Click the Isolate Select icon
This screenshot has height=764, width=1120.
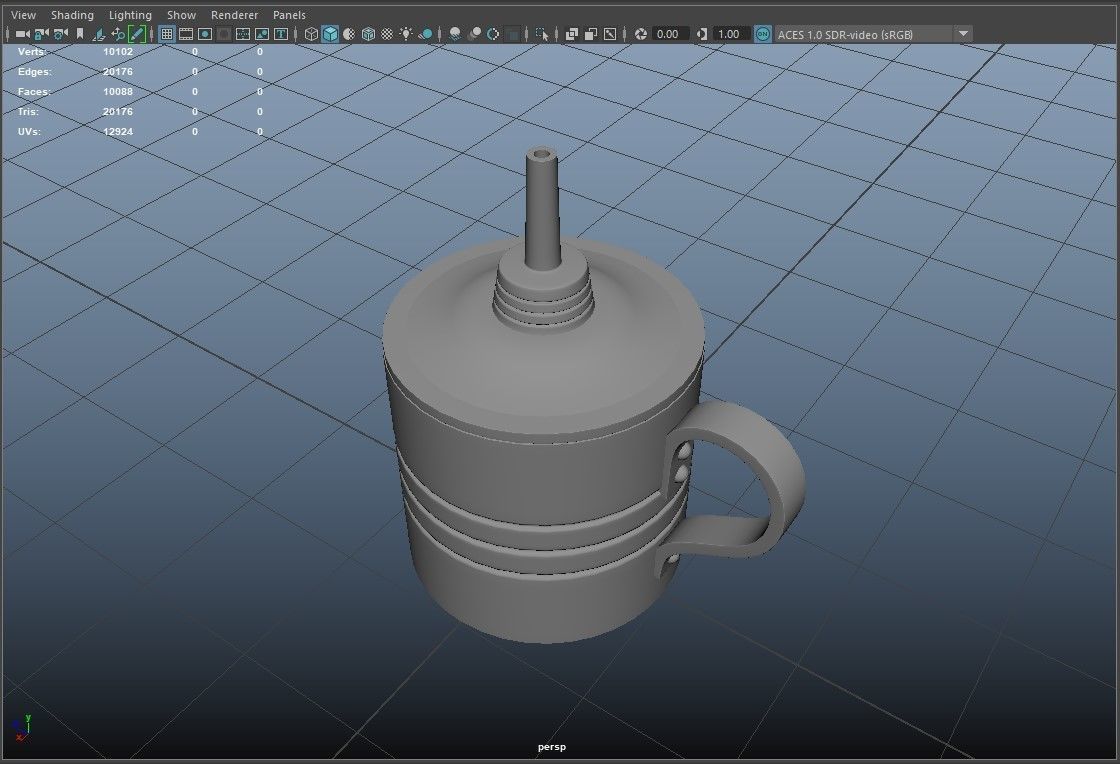coord(542,34)
